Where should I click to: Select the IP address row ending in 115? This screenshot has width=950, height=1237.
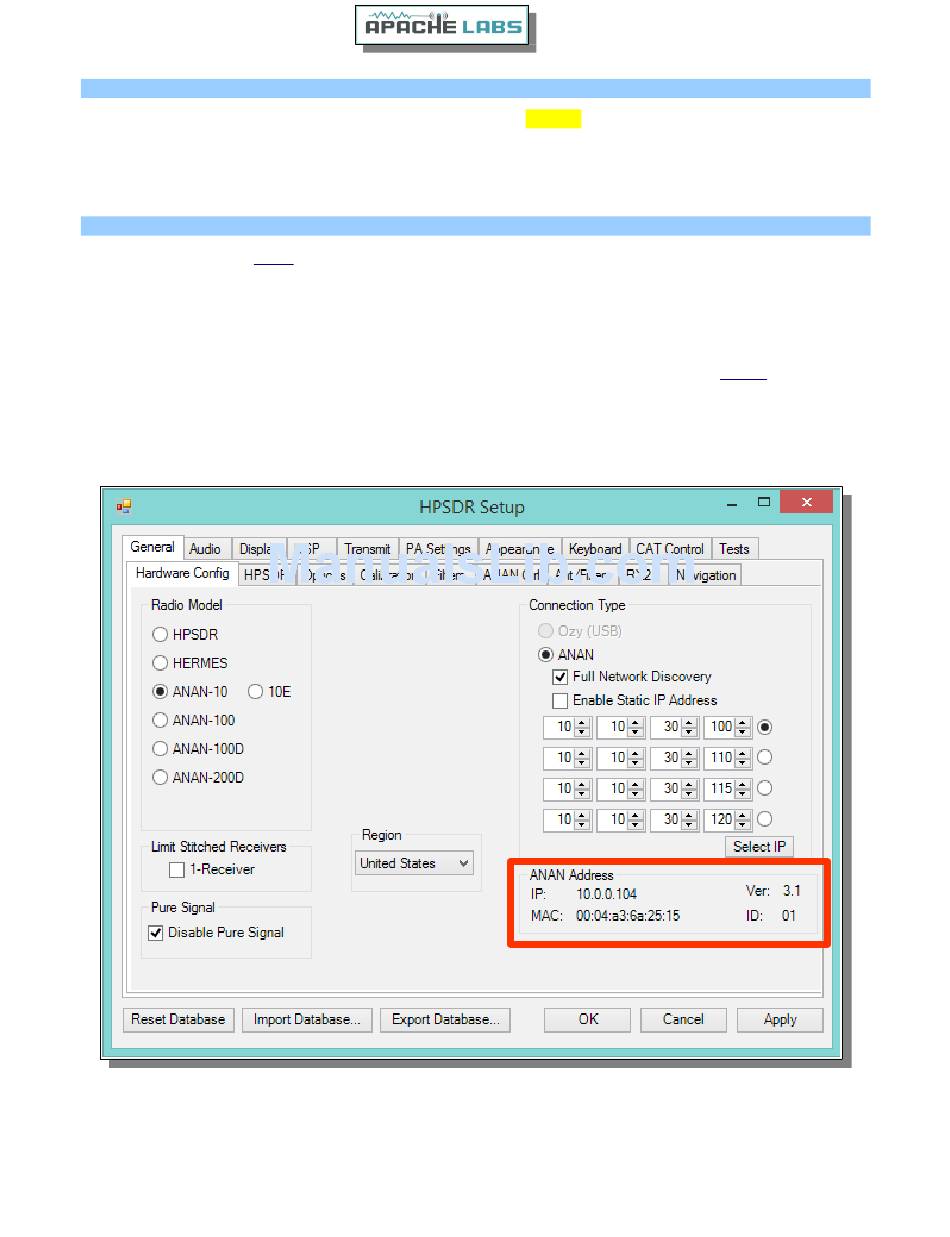[x=765, y=788]
